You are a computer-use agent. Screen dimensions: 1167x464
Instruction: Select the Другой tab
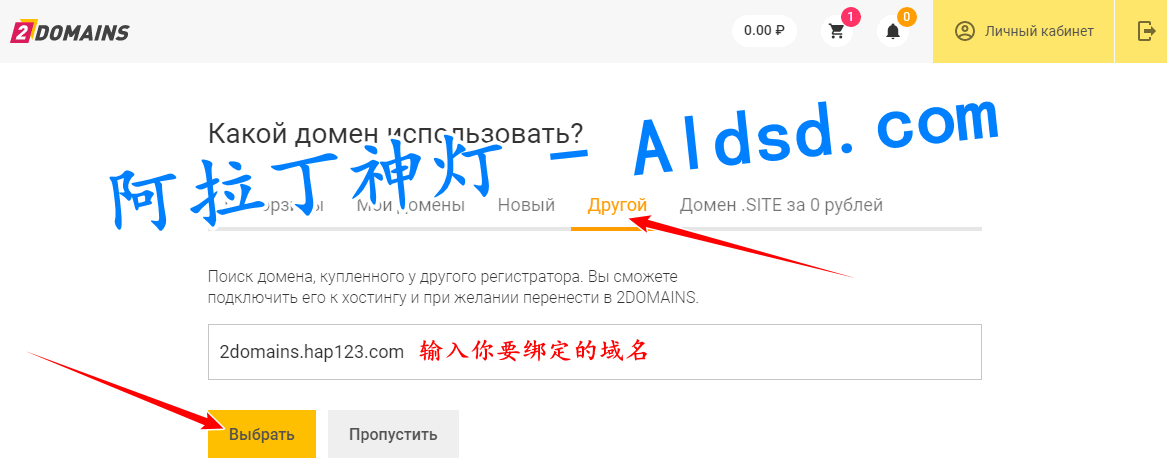tap(617, 205)
